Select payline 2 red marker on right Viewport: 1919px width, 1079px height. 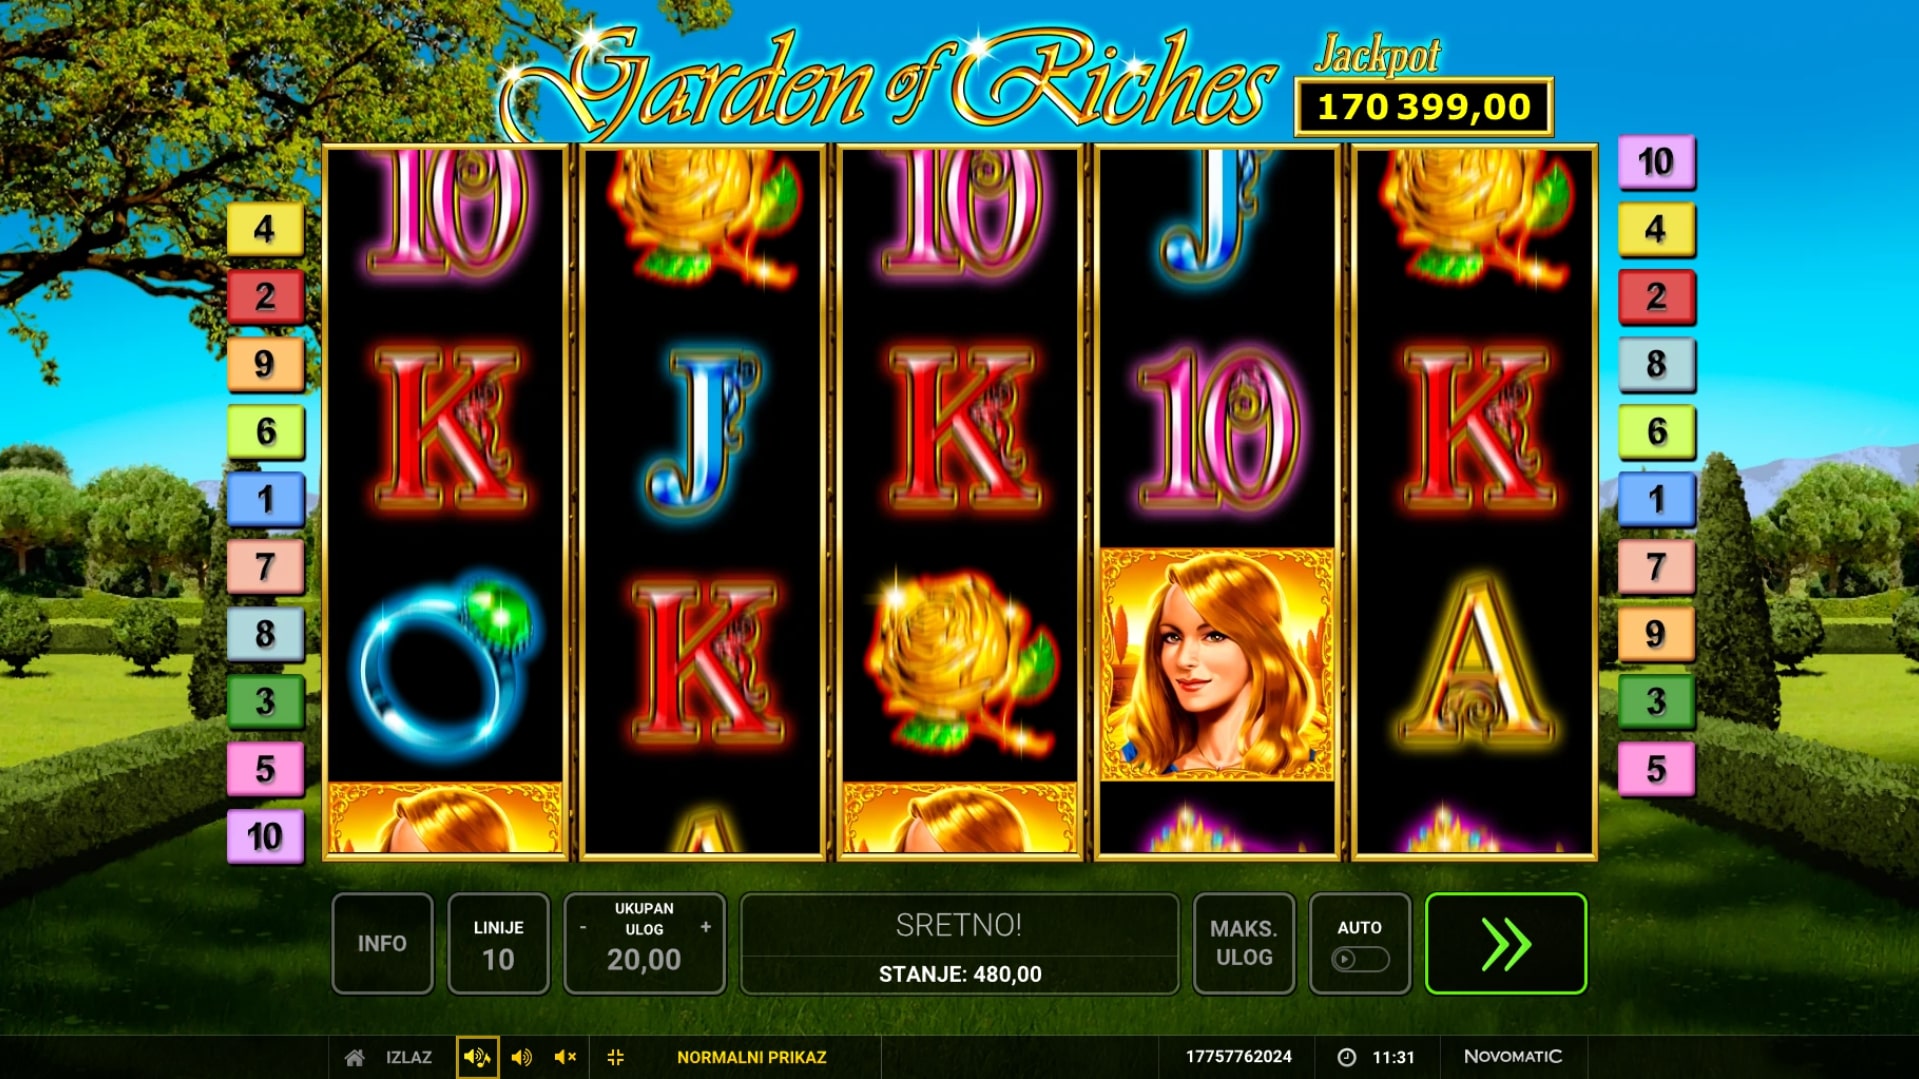point(1656,297)
